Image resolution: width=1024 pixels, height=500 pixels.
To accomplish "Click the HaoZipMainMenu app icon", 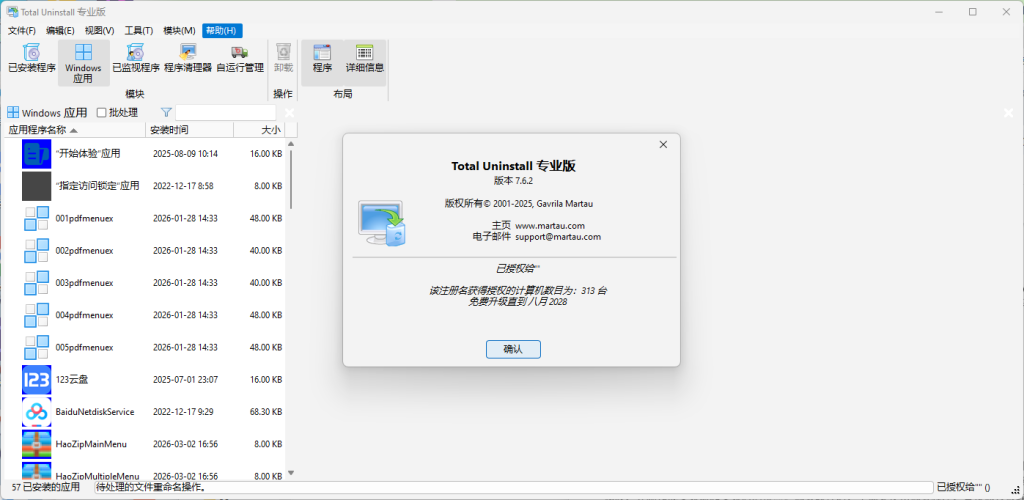I will [x=37, y=444].
